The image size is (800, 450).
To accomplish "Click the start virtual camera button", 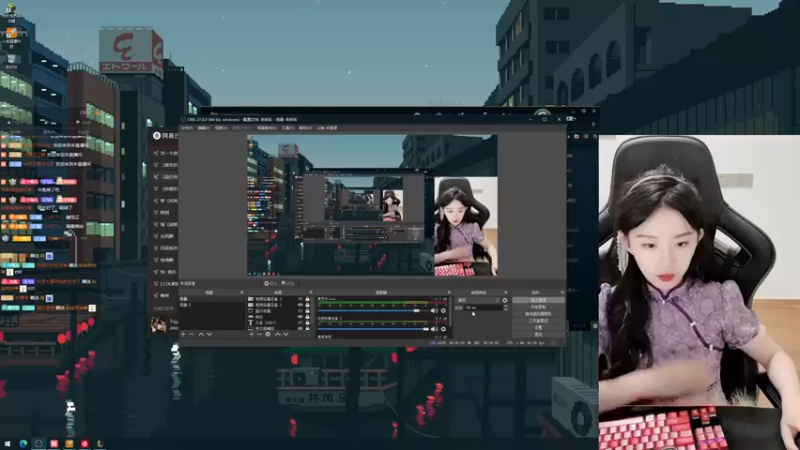I will (x=538, y=314).
